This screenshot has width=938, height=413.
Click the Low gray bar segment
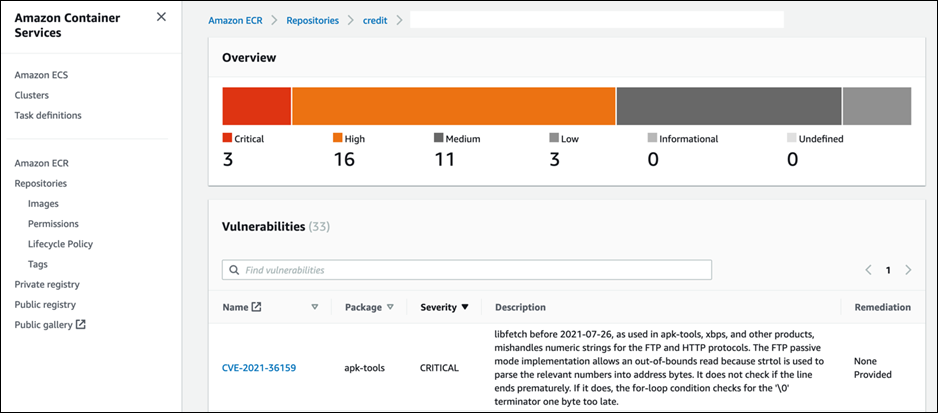click(877, 106)
